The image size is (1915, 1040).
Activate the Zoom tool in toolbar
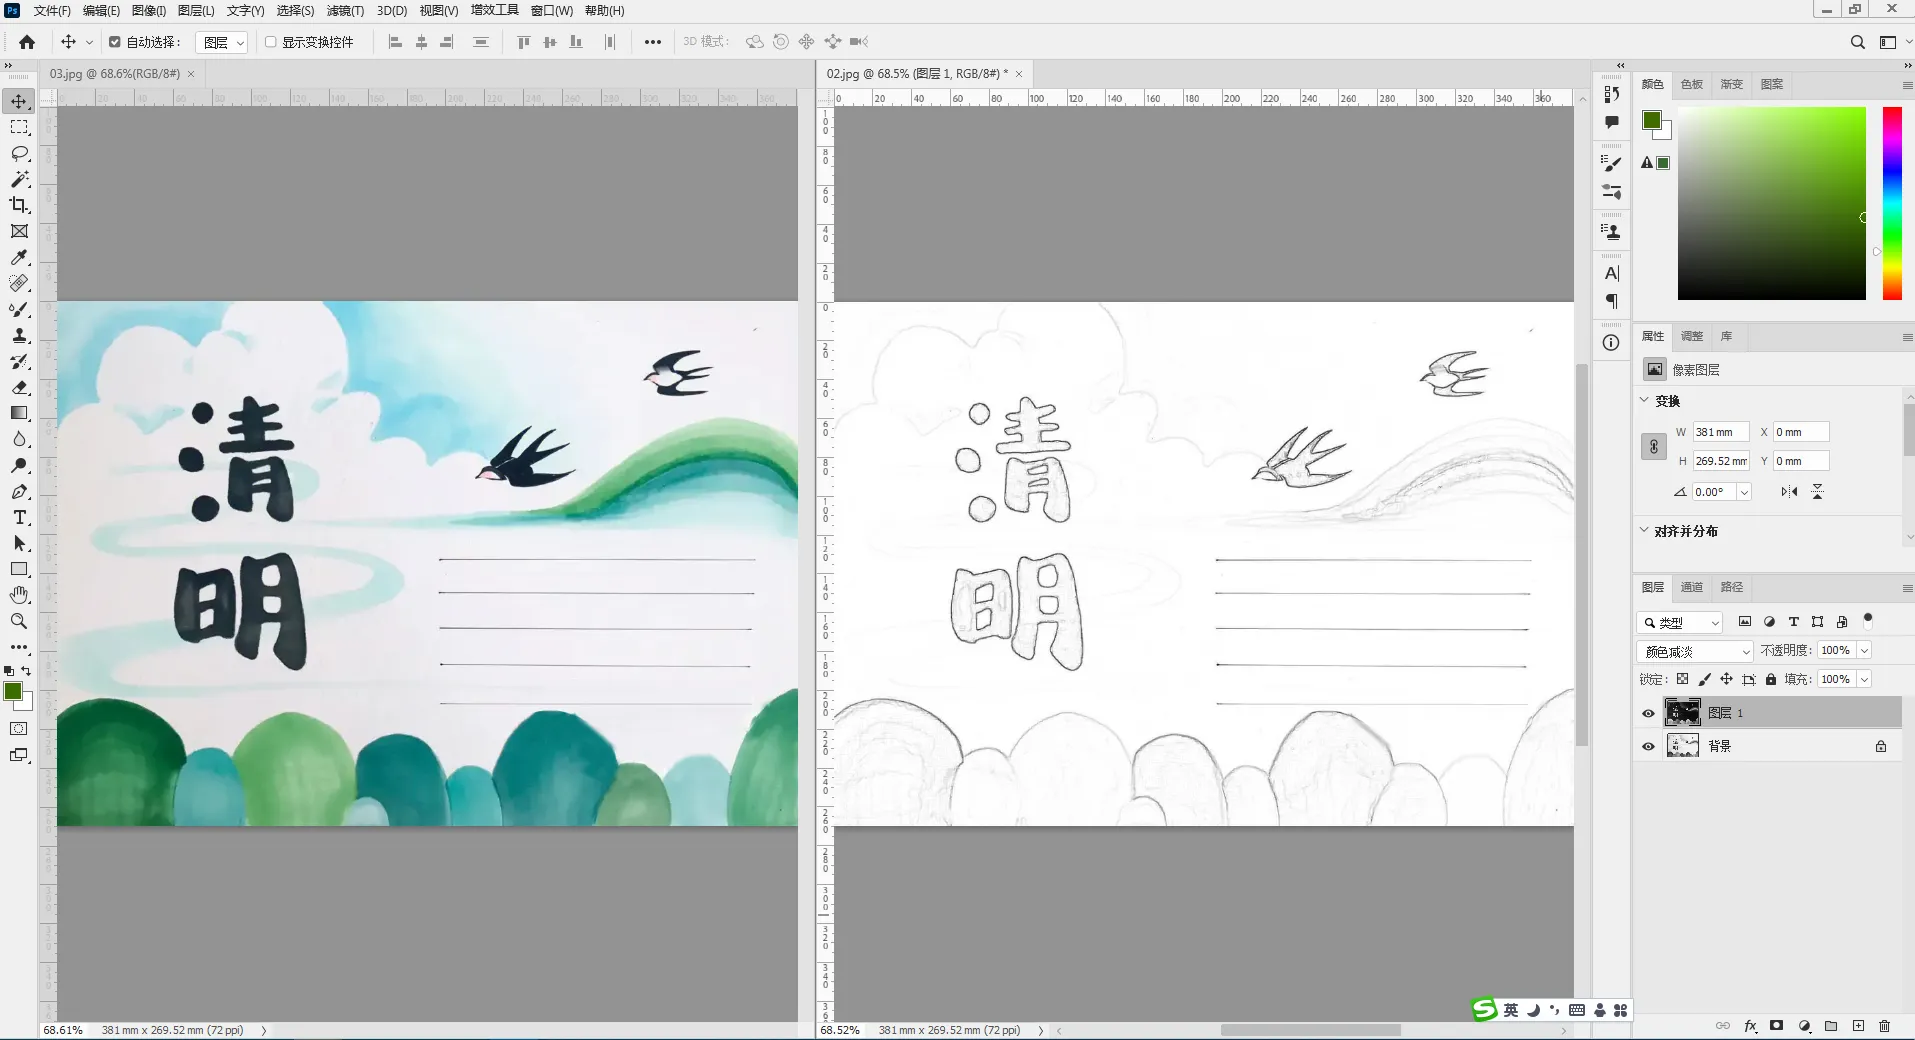(x=19, y=621)
